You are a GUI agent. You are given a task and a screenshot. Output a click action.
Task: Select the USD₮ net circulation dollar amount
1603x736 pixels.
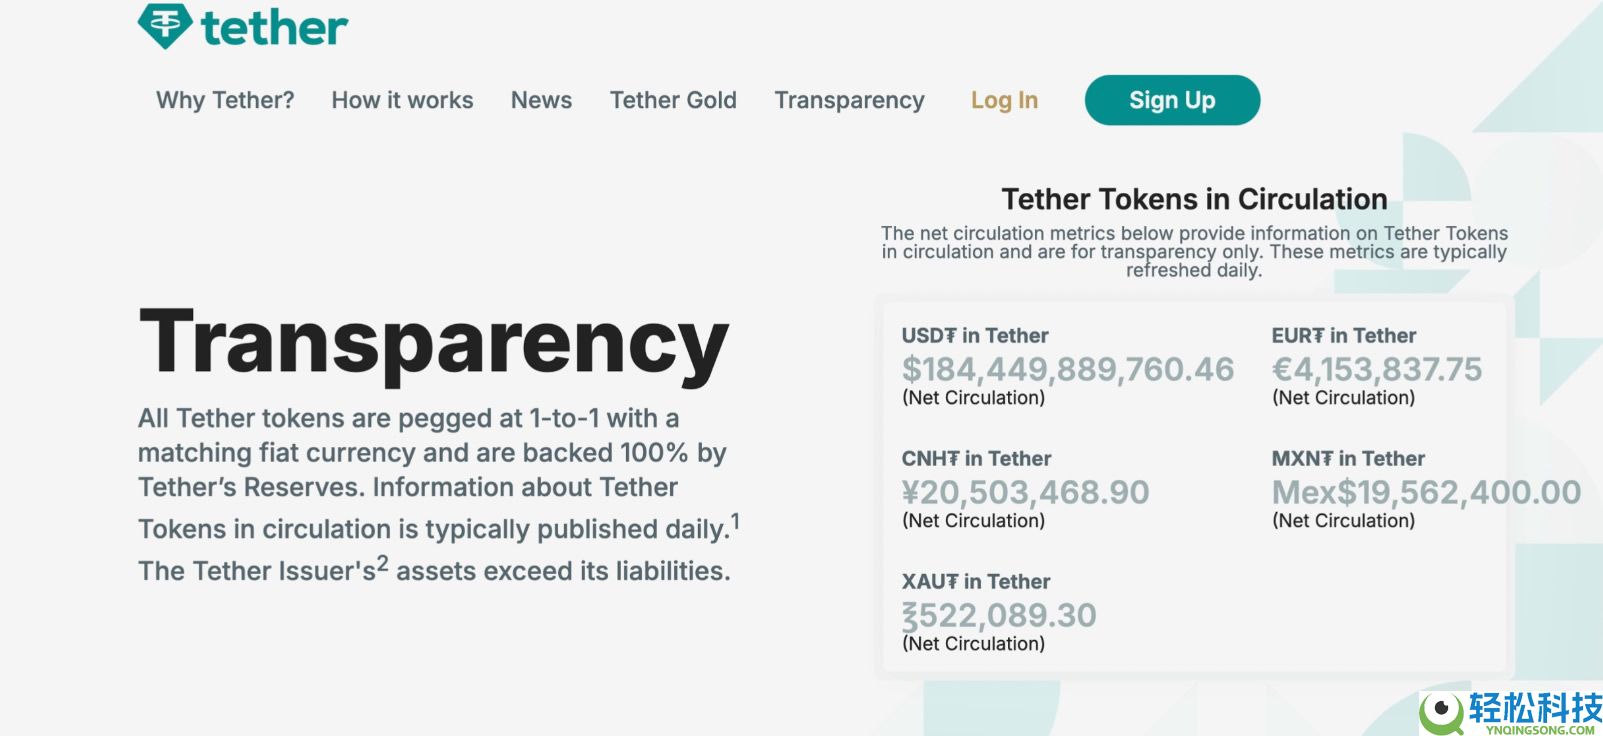[1068, 369]
